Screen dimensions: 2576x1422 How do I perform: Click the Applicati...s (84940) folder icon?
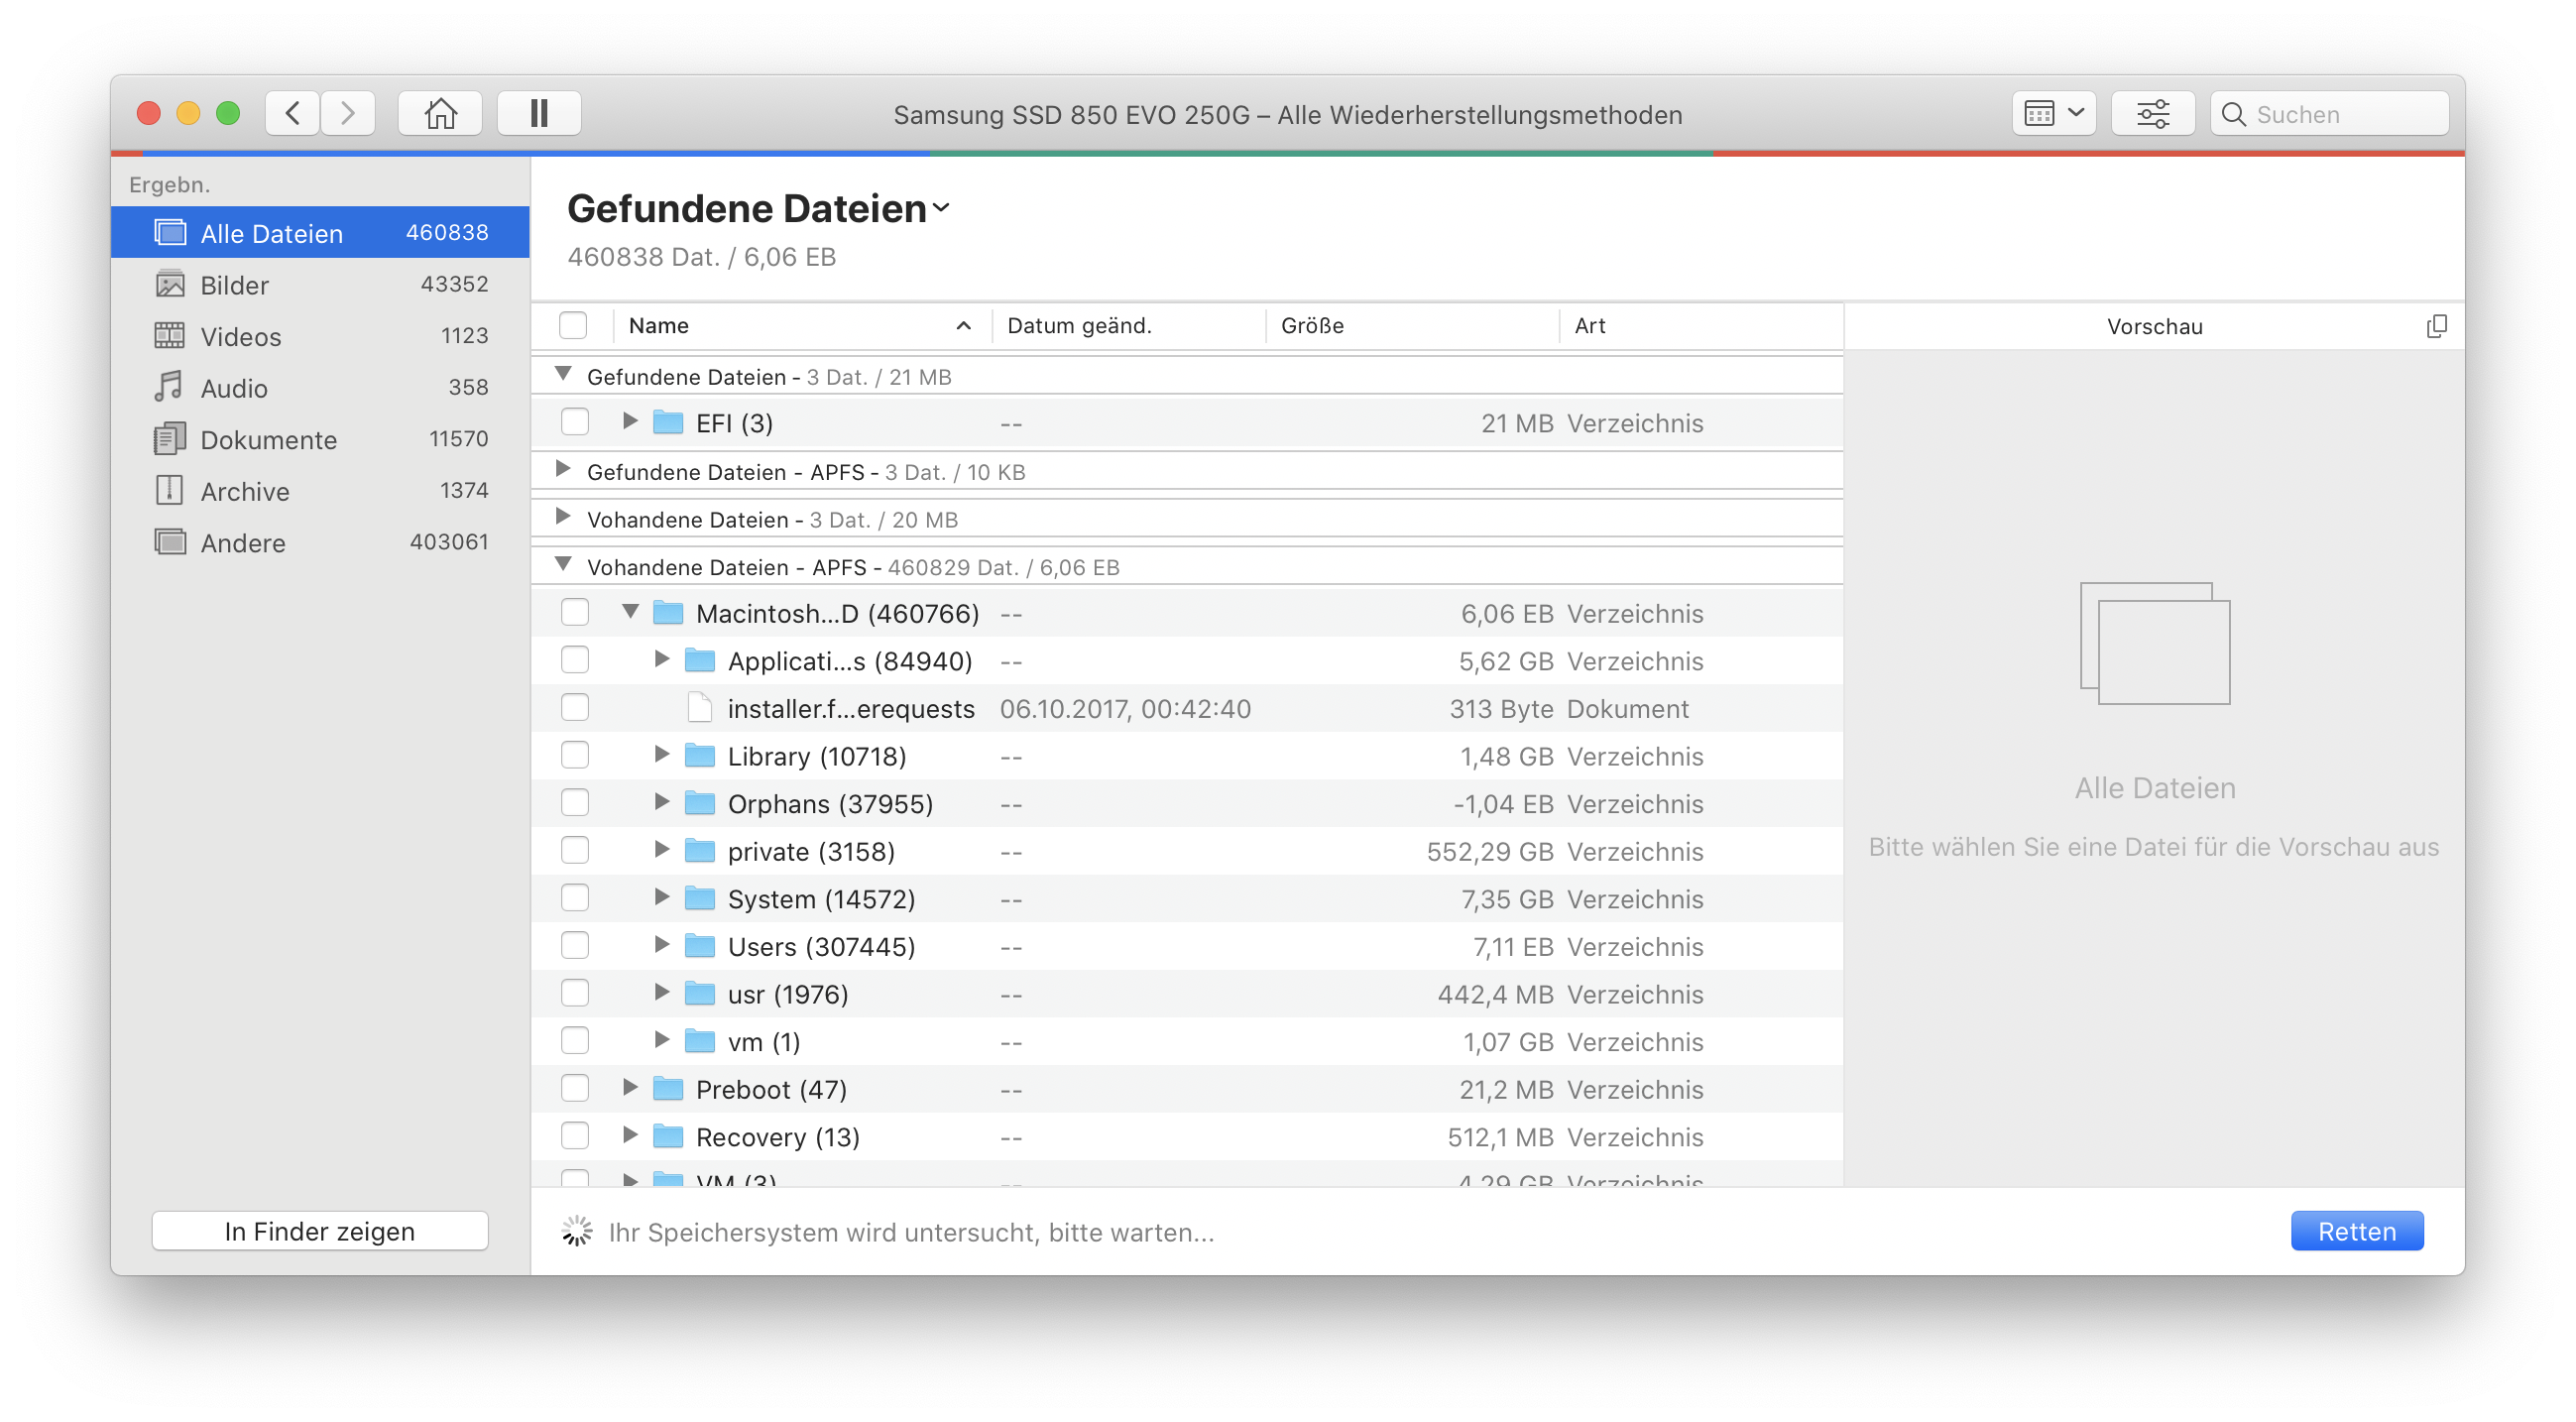click(700, 660)
